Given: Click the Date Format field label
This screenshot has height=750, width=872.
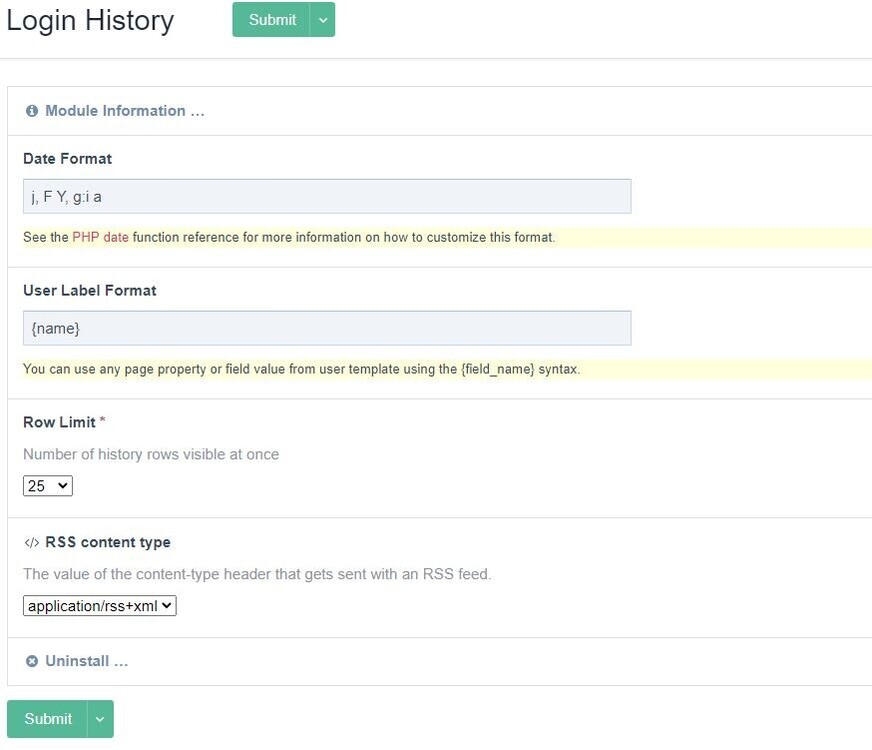Looking at the screenshot, I should click(x=67, y=159).
